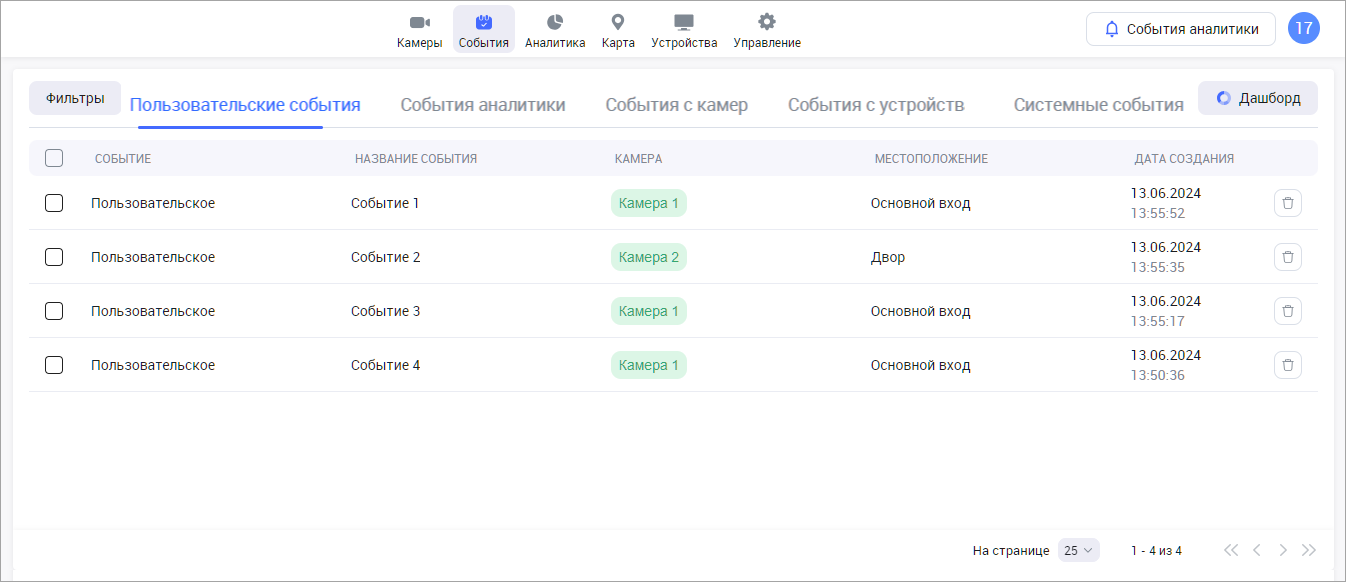Open the Управление gear icon

767,23
